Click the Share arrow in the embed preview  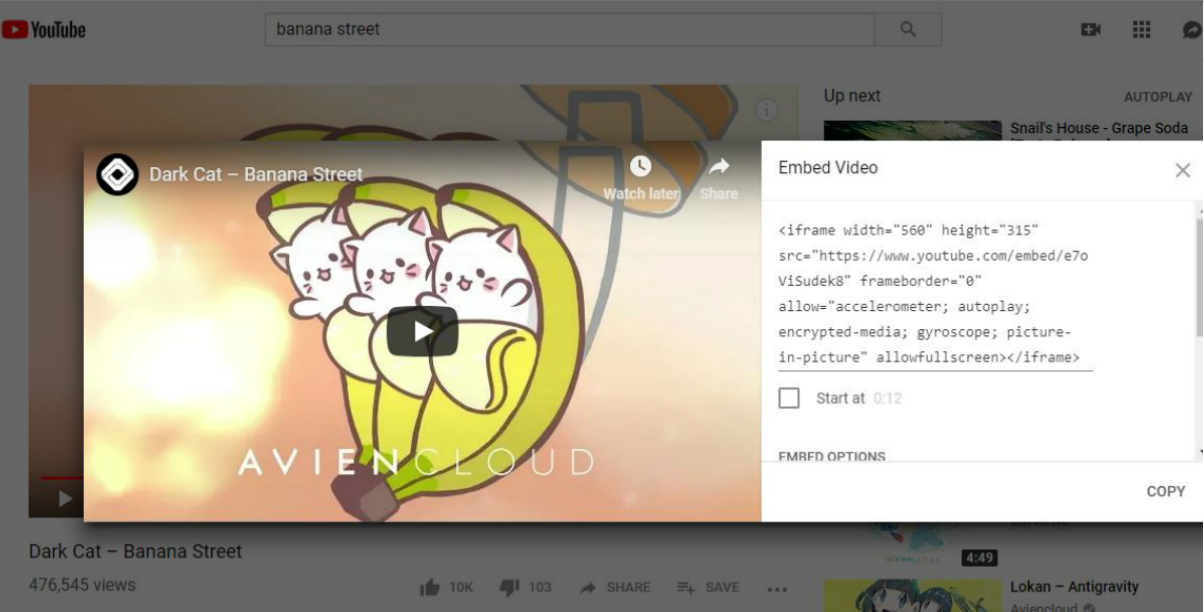point(719,178)
